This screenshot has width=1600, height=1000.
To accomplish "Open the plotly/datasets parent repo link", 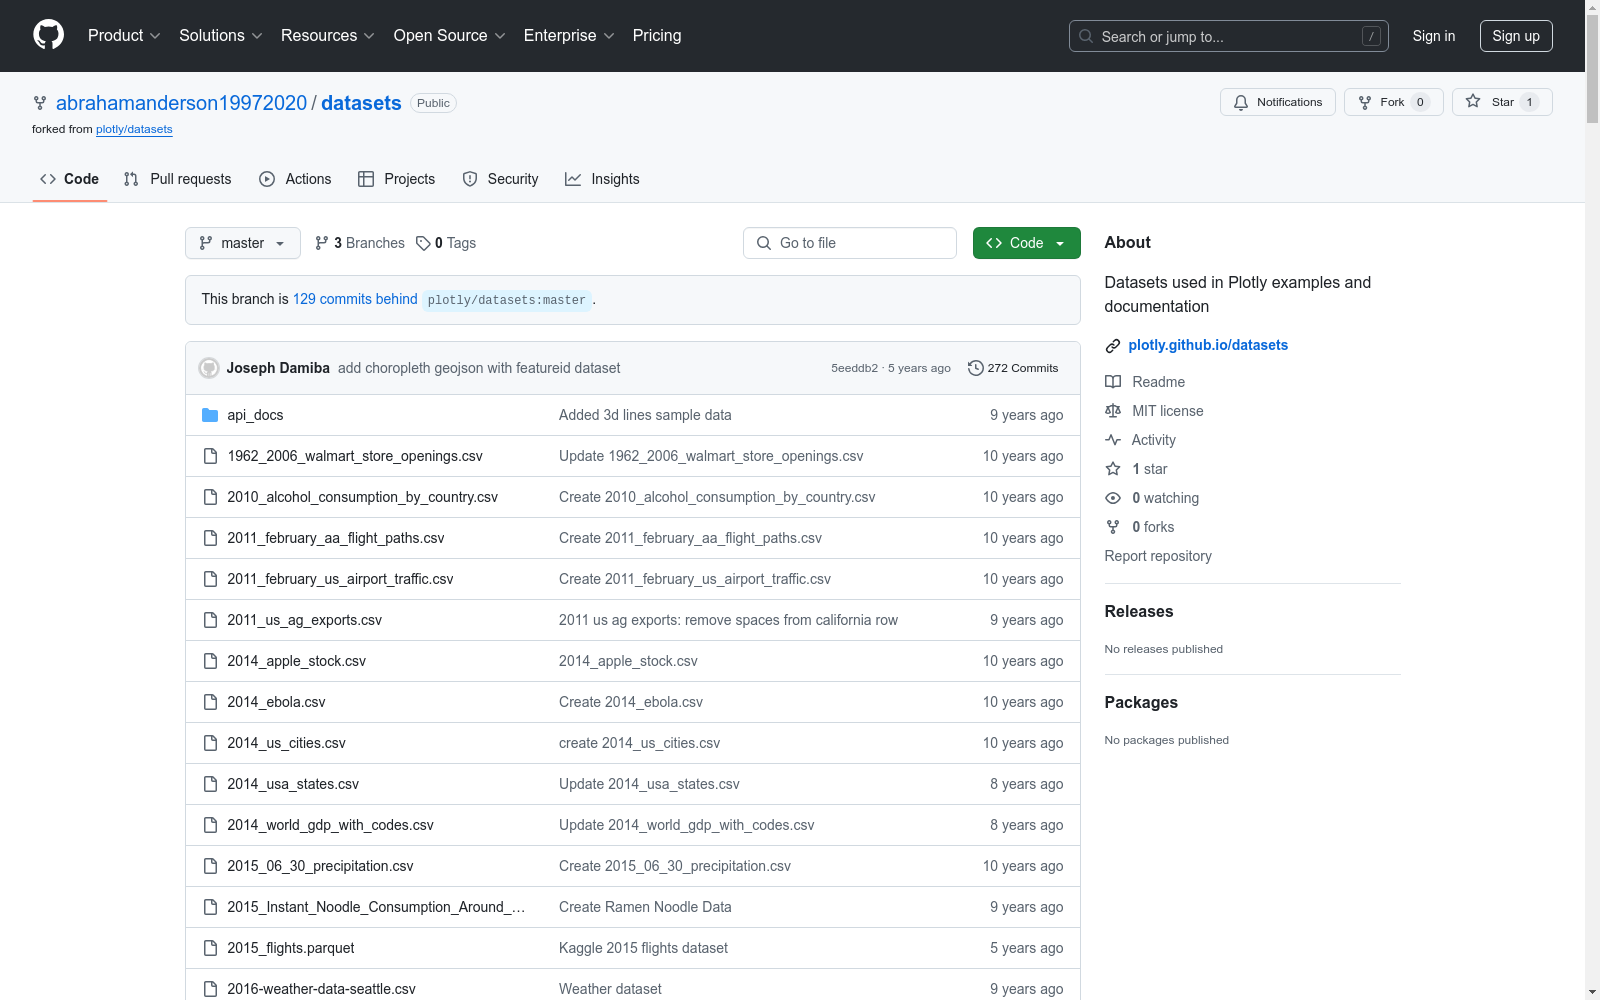I will click(134, 129).
